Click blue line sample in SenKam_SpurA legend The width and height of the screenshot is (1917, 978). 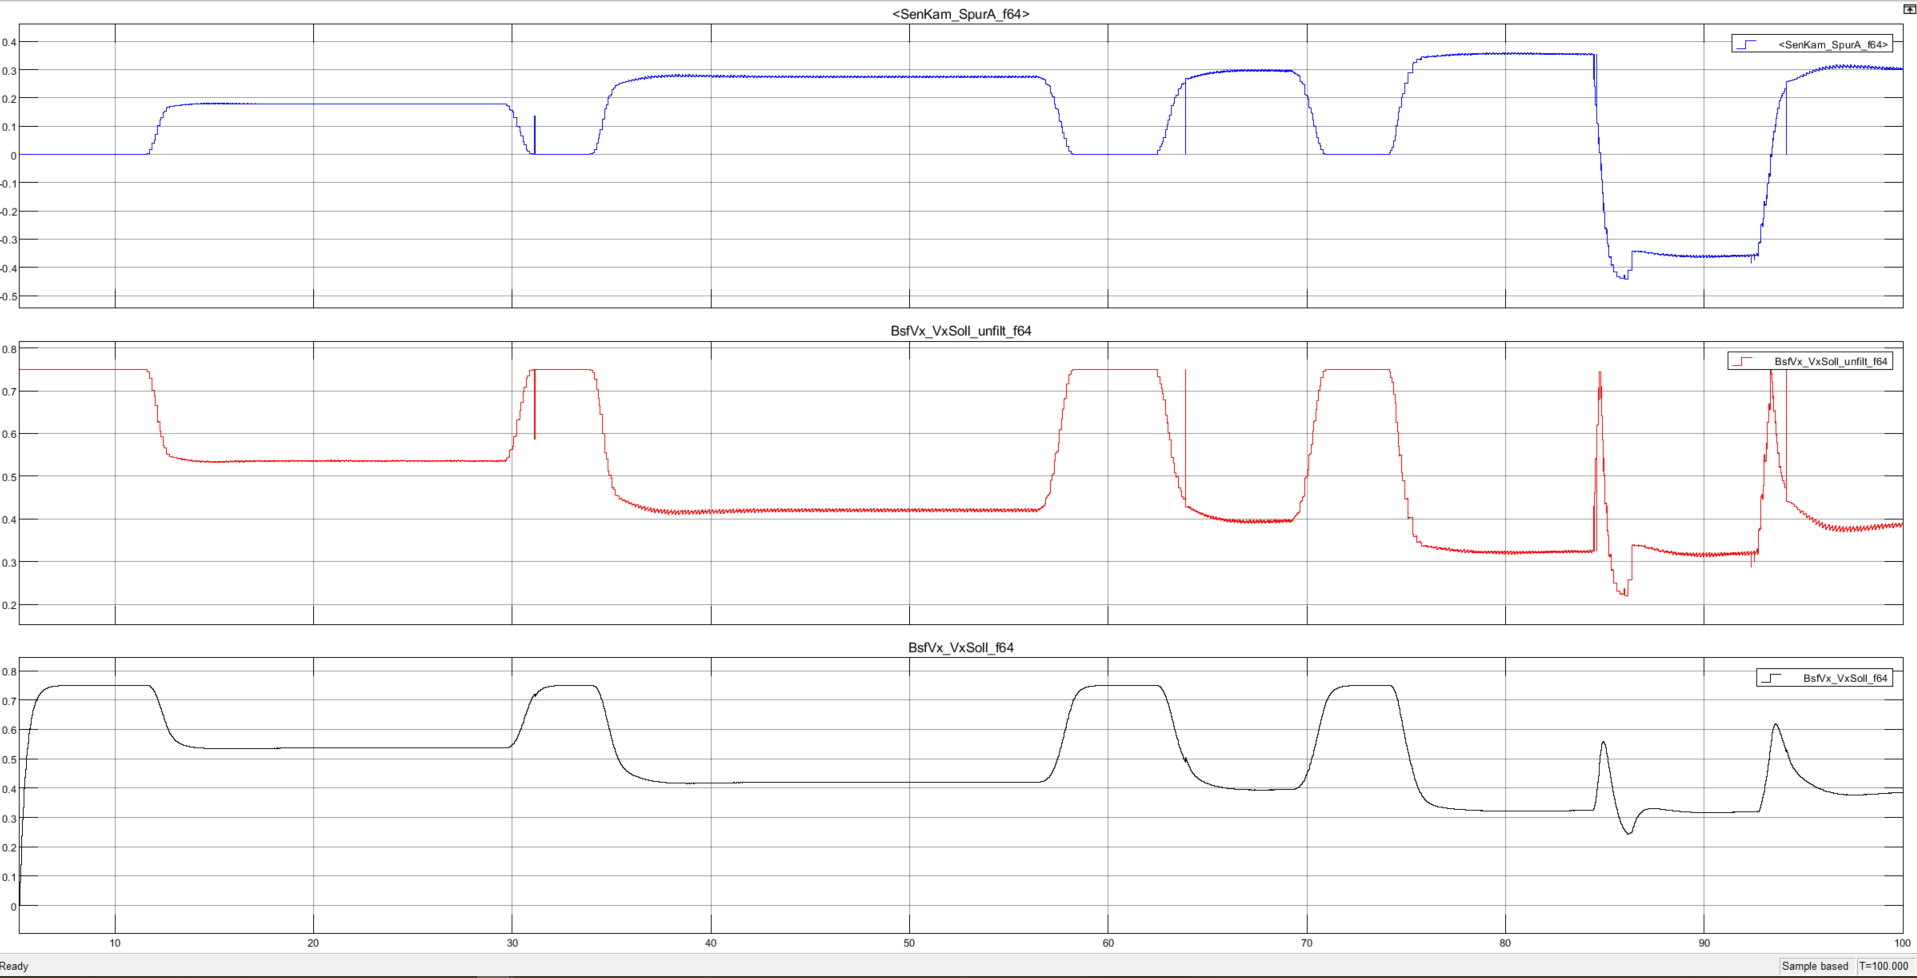[1748, 45]
